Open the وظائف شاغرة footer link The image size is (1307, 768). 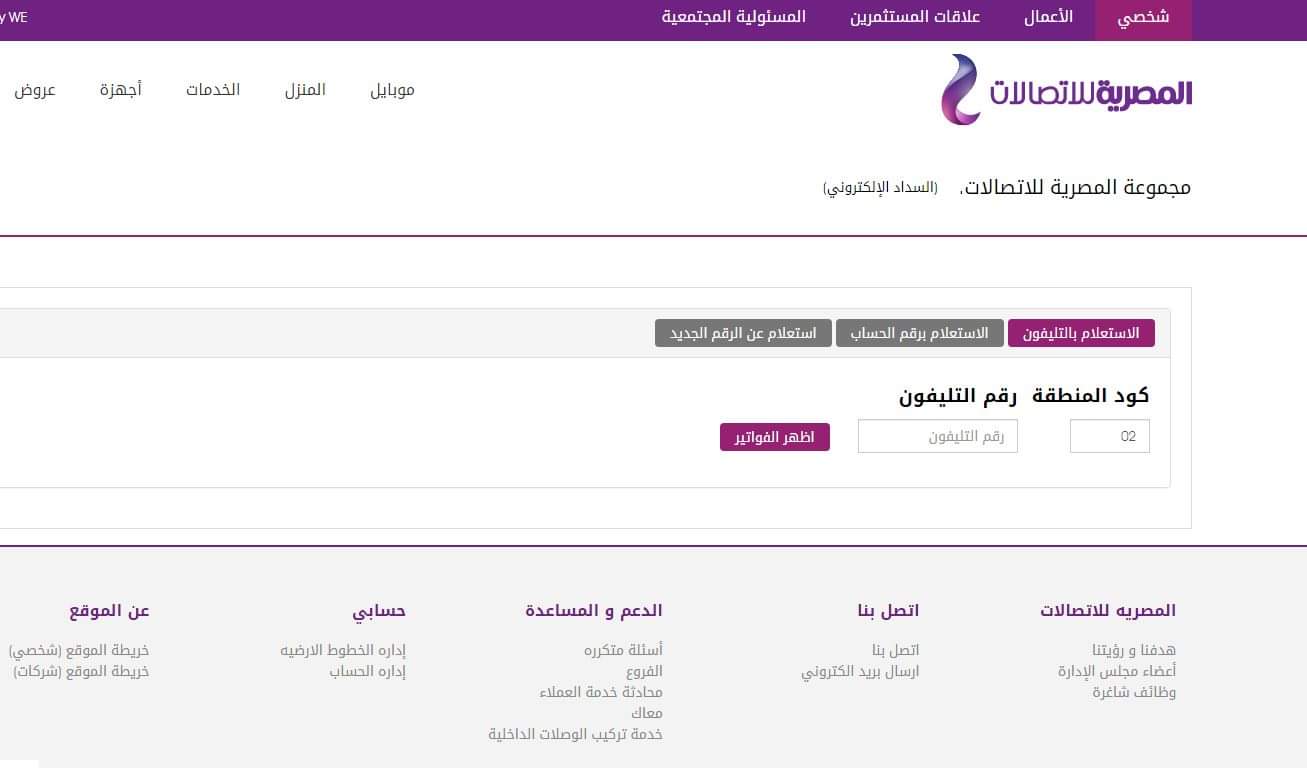[1134, 692]
